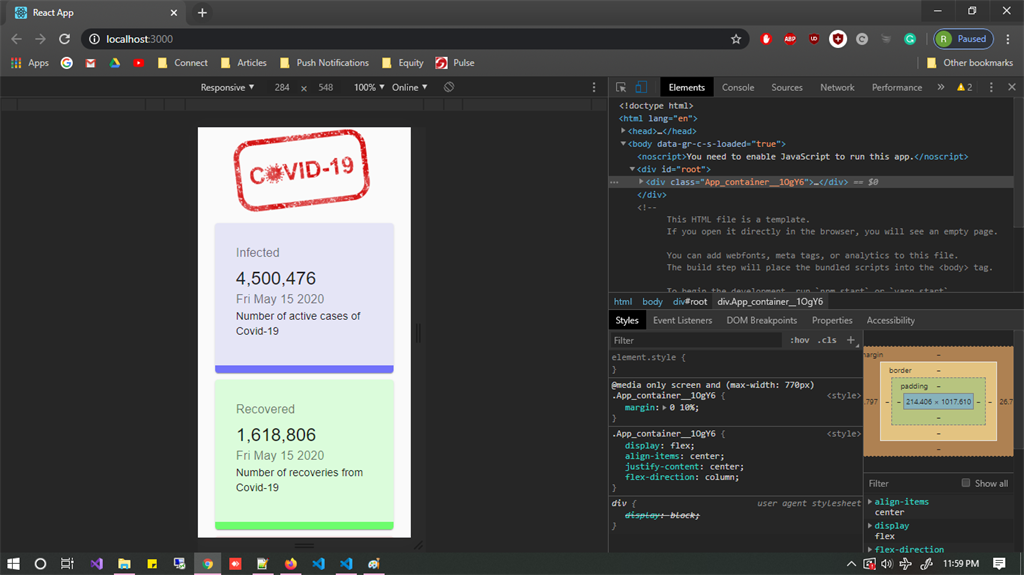The width and height of the screenshot is (1024, 575).
Task: Toggle the device toolbar icon
Action: click(x=641, y=87)
